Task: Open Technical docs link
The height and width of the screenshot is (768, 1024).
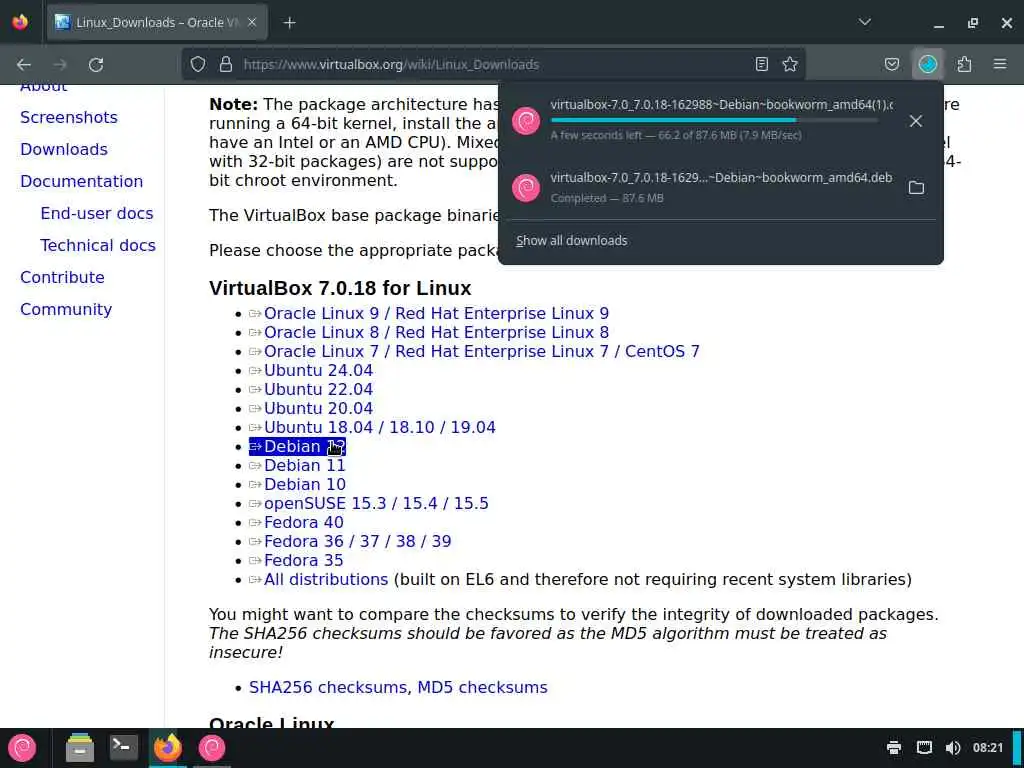Action: tap(98, 246)
